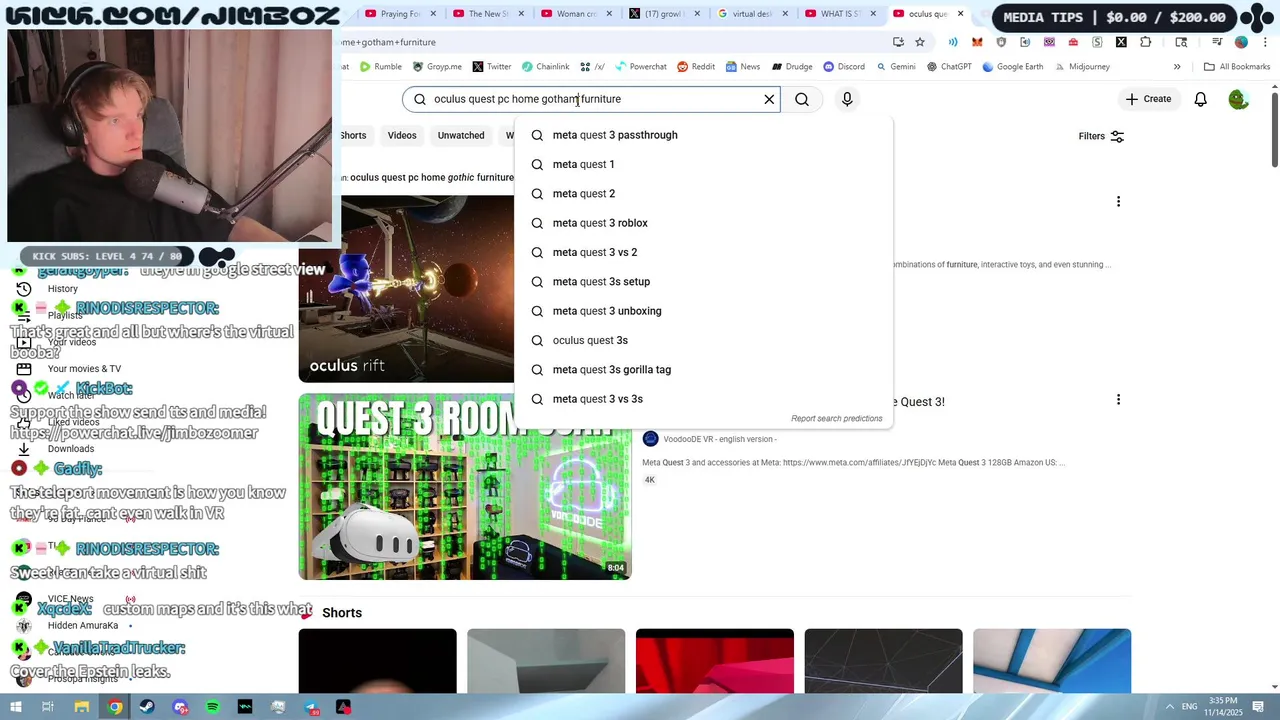Select suggestion meta quest 3s gorilla tag
1280x720 pixels.
tap(703, 370)
